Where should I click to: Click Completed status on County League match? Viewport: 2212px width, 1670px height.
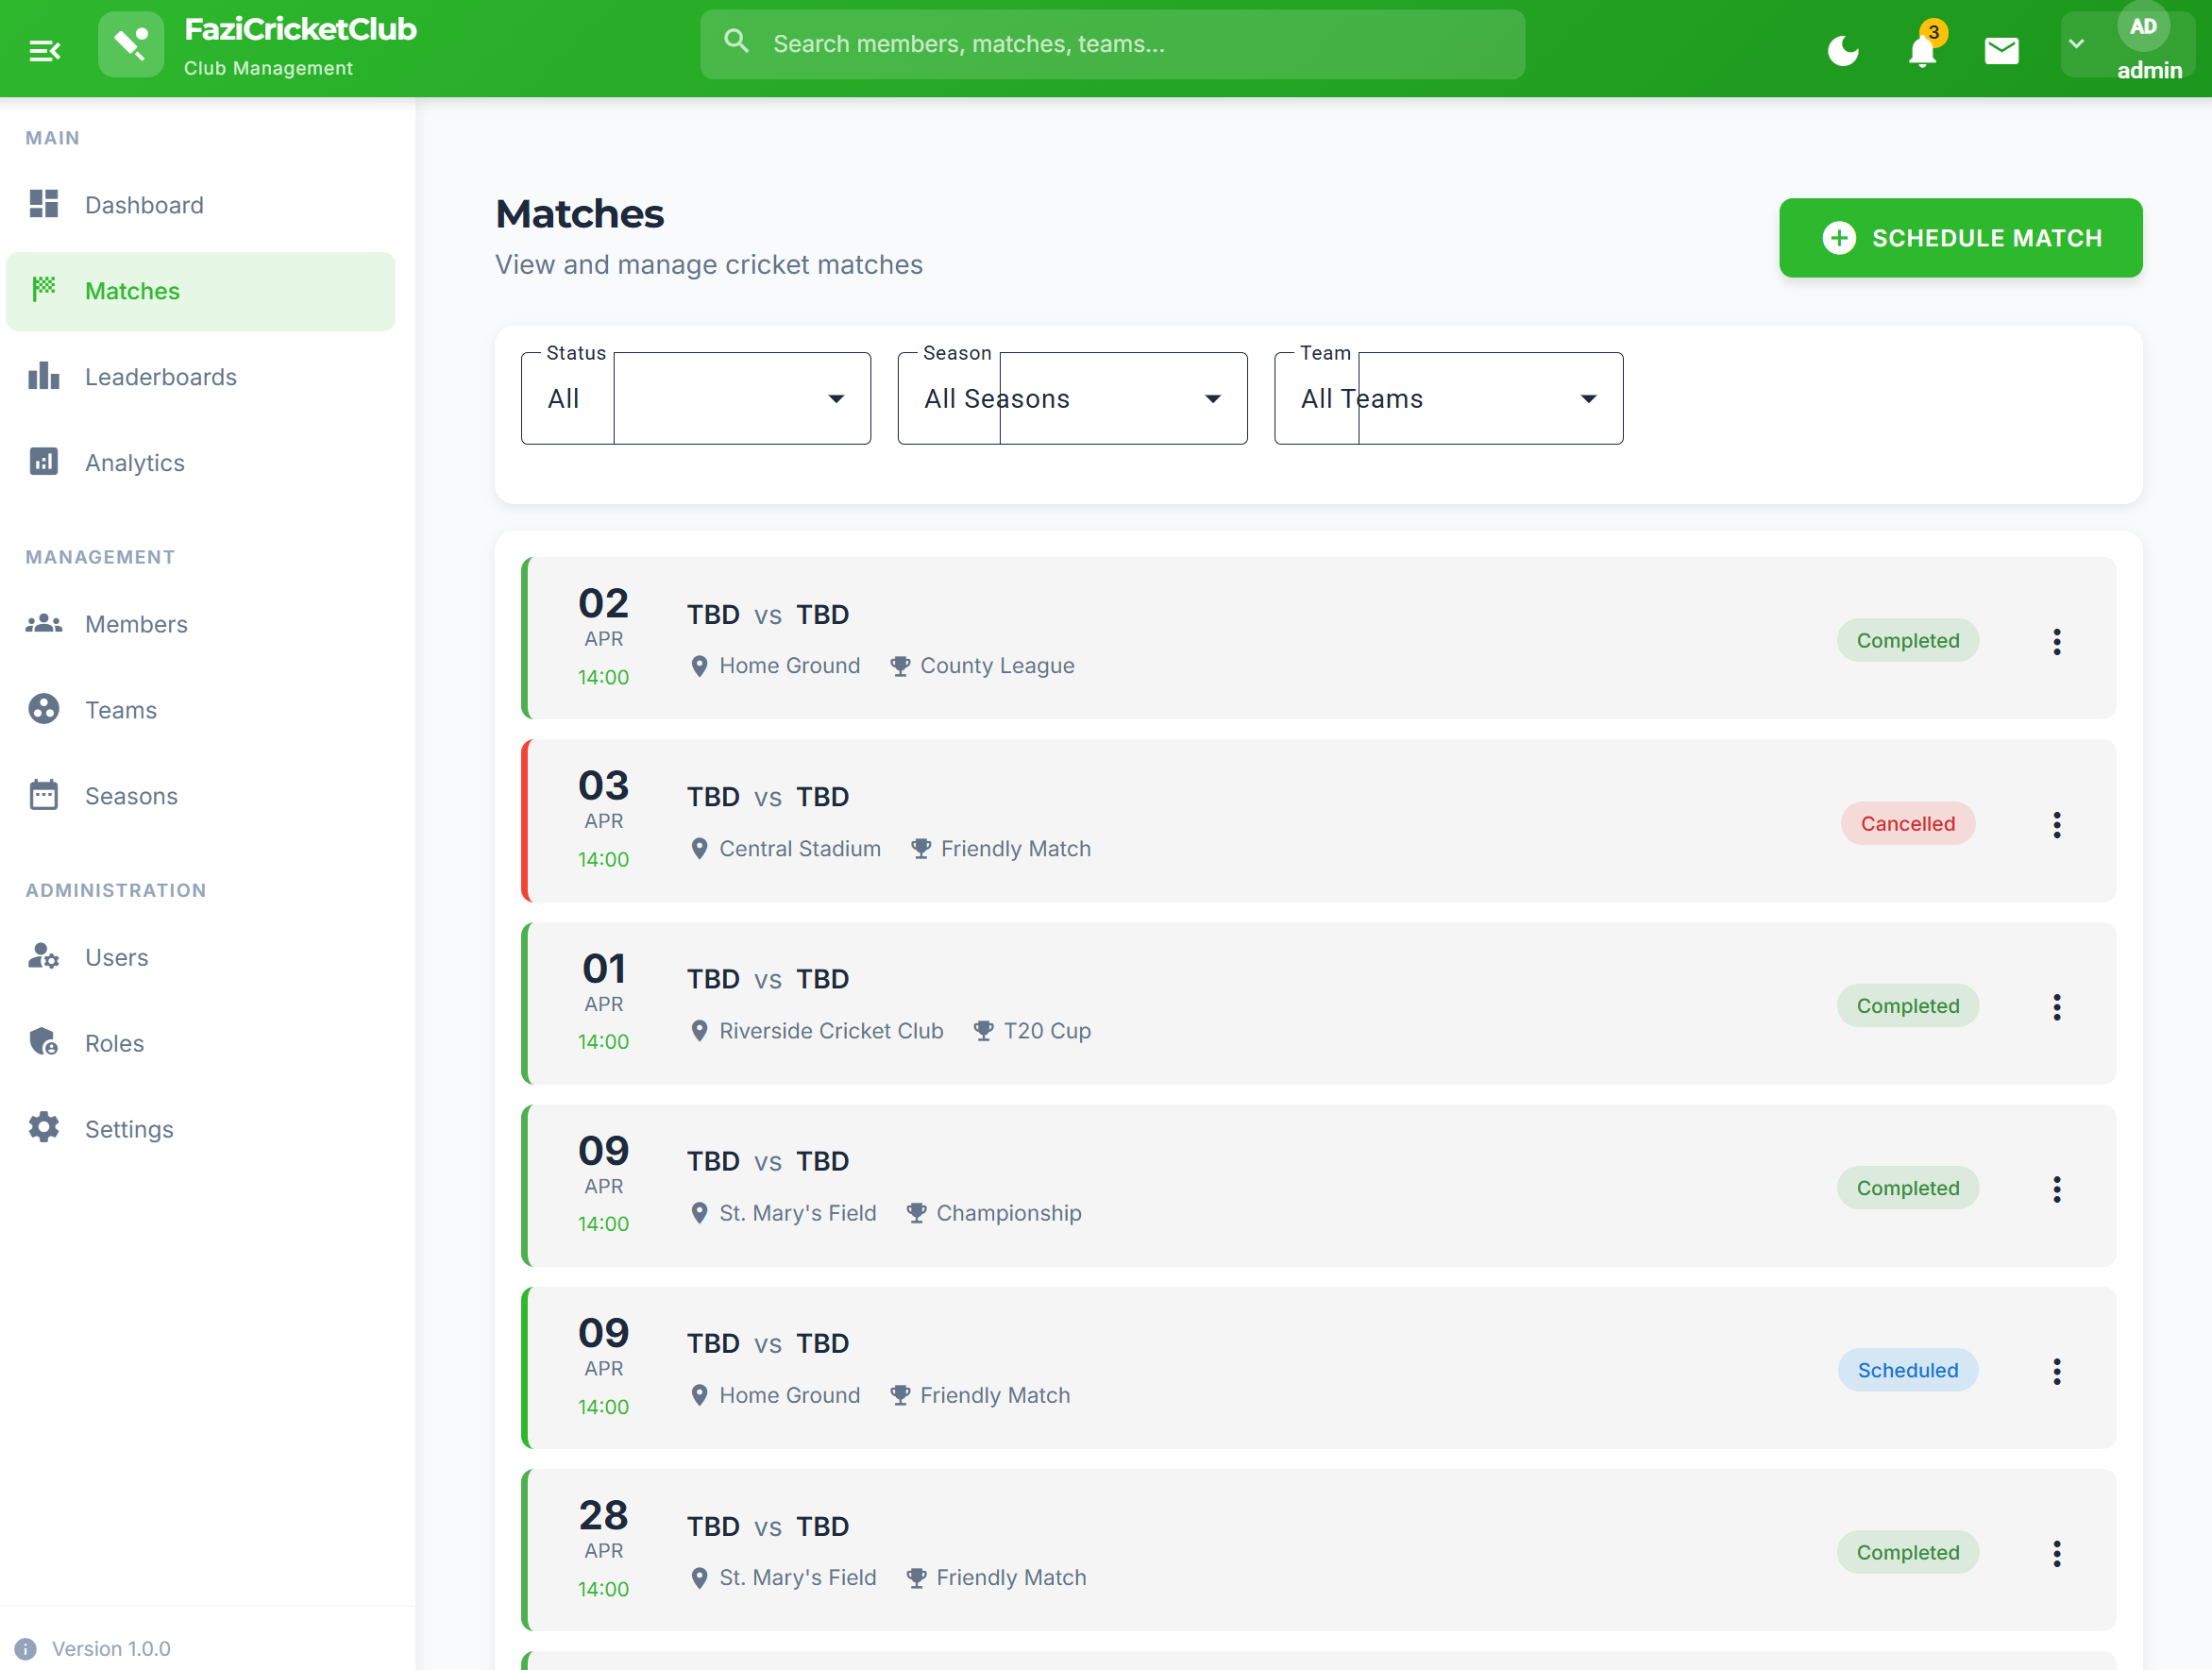point(1907,640)
